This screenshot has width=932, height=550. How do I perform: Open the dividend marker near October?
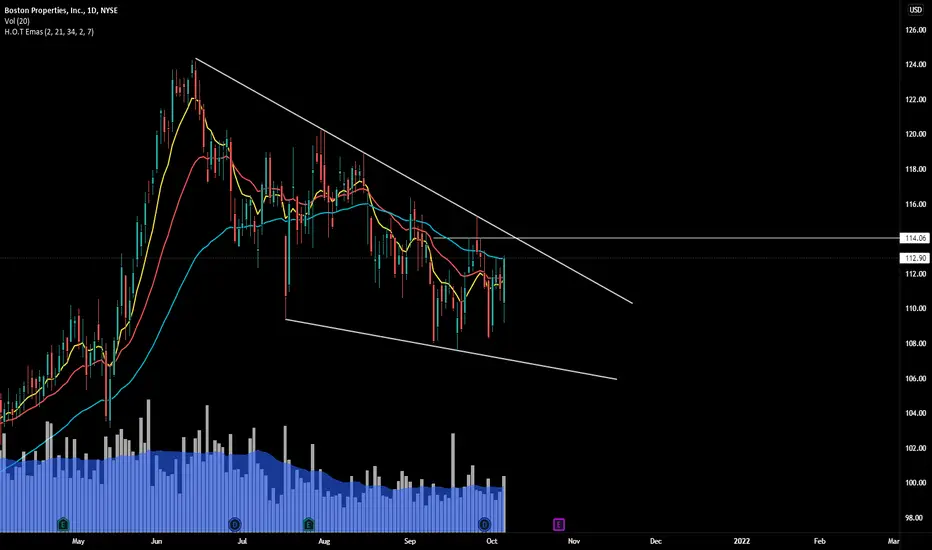[x=484, y=524]
